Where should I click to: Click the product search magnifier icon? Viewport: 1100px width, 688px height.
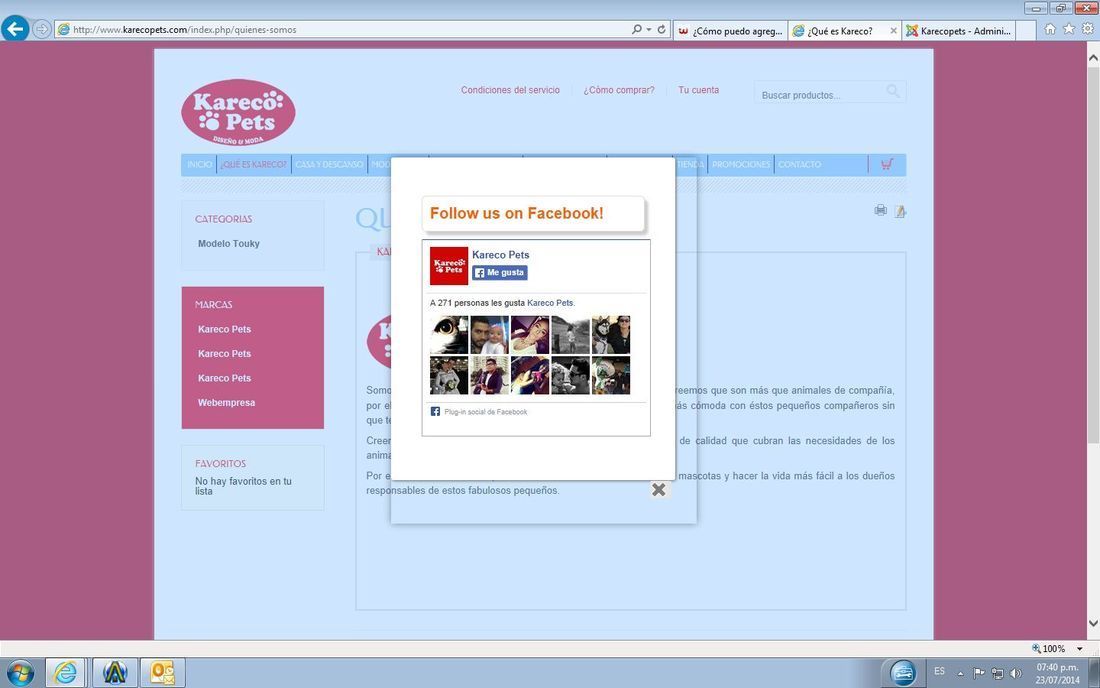[893, 91]
